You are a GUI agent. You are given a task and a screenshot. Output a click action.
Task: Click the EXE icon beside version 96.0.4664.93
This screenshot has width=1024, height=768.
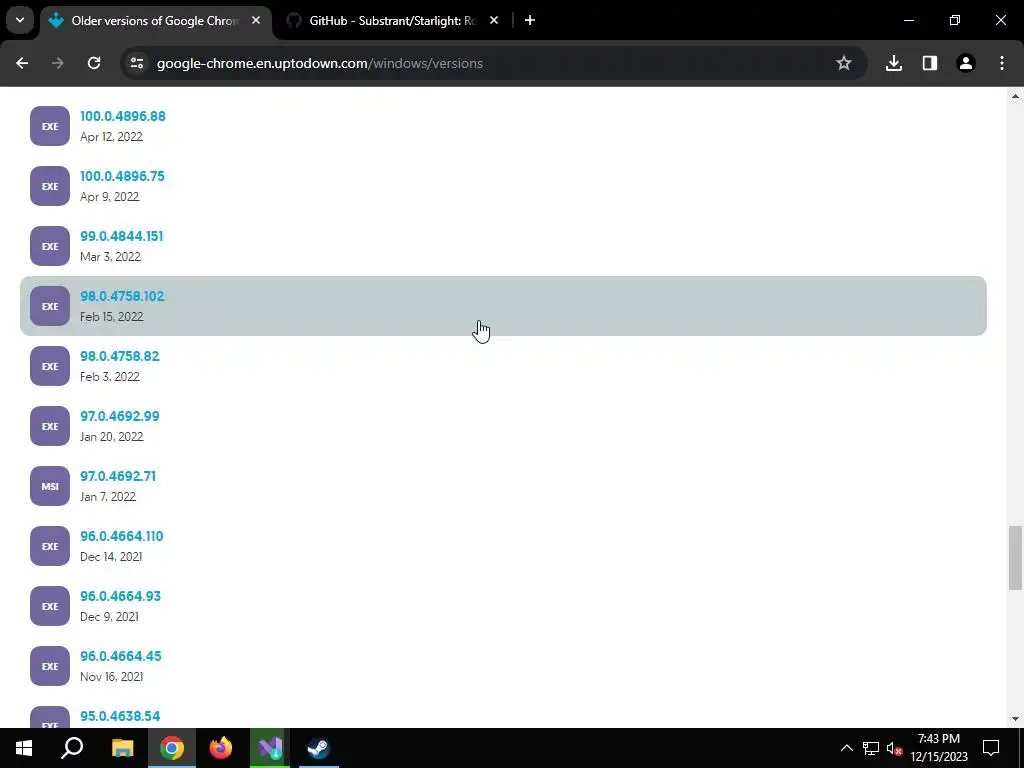[x=50, y=607]
